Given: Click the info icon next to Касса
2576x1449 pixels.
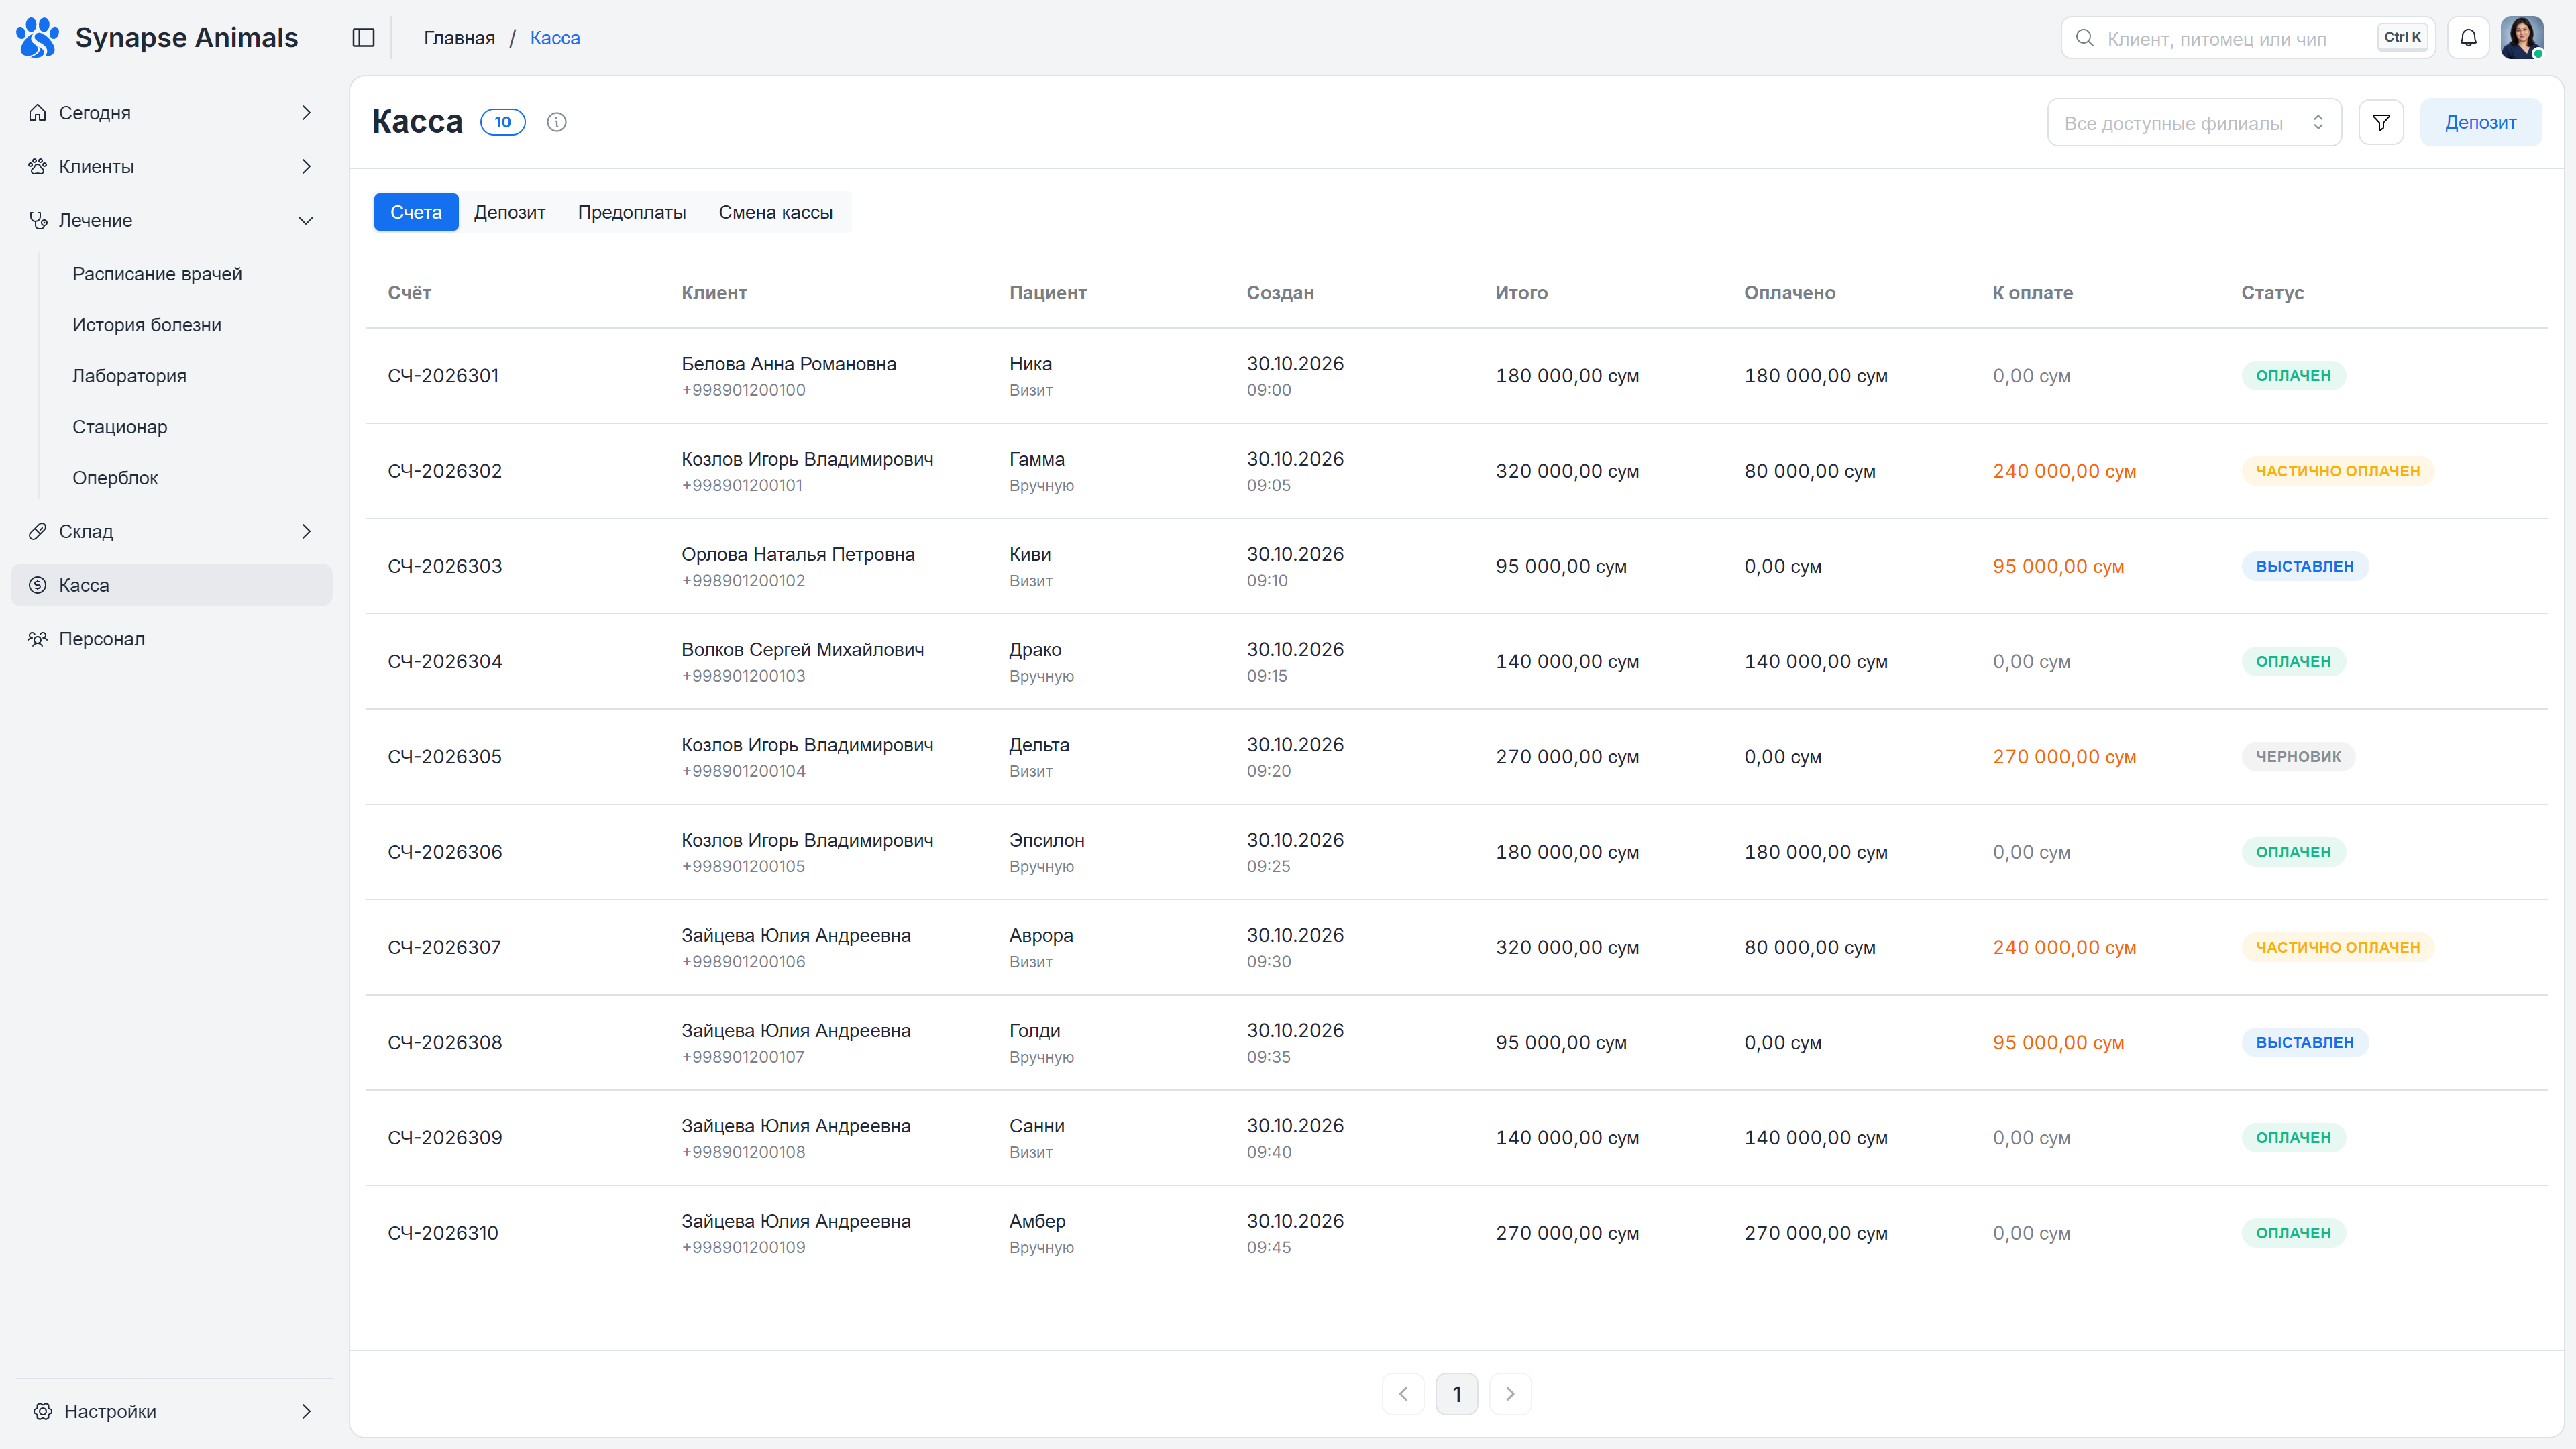Looking at the screenshot, I should pyautogui.click(x=557, y=122).
